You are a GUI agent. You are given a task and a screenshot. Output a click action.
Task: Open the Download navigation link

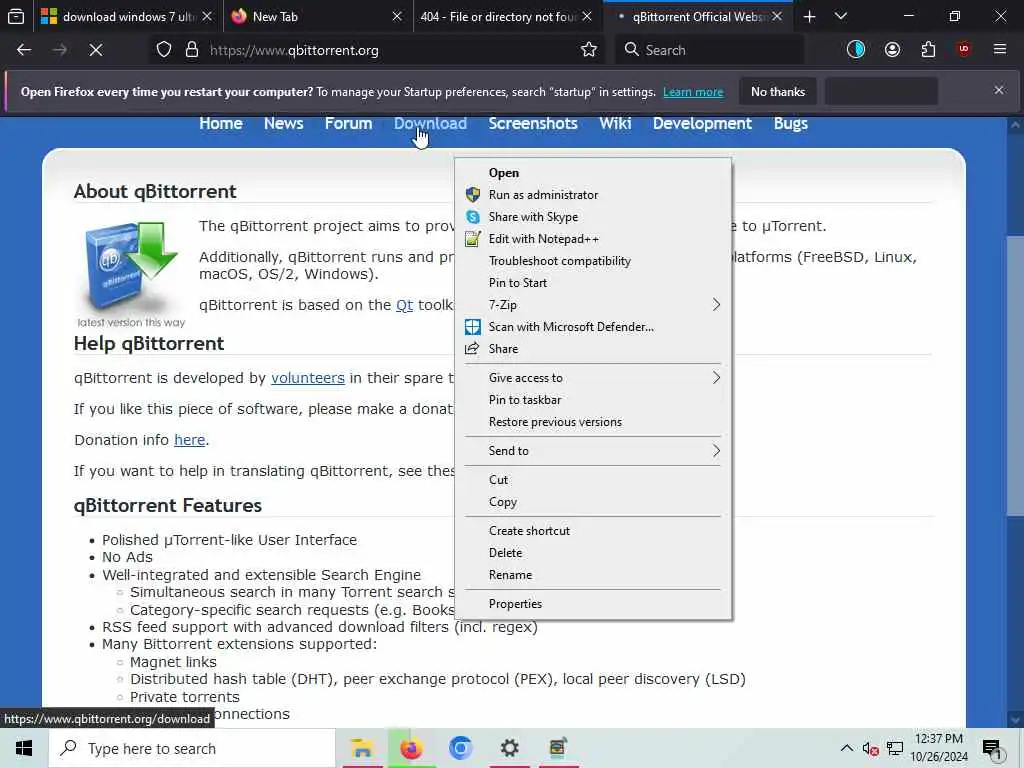(x=430, y=123)
